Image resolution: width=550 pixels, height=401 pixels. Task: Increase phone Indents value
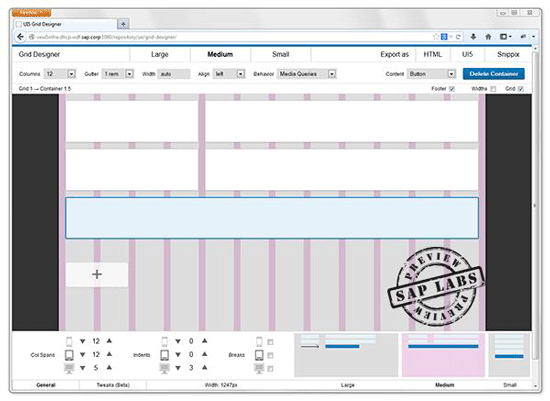pyautogui.click(x=204, y=341)
